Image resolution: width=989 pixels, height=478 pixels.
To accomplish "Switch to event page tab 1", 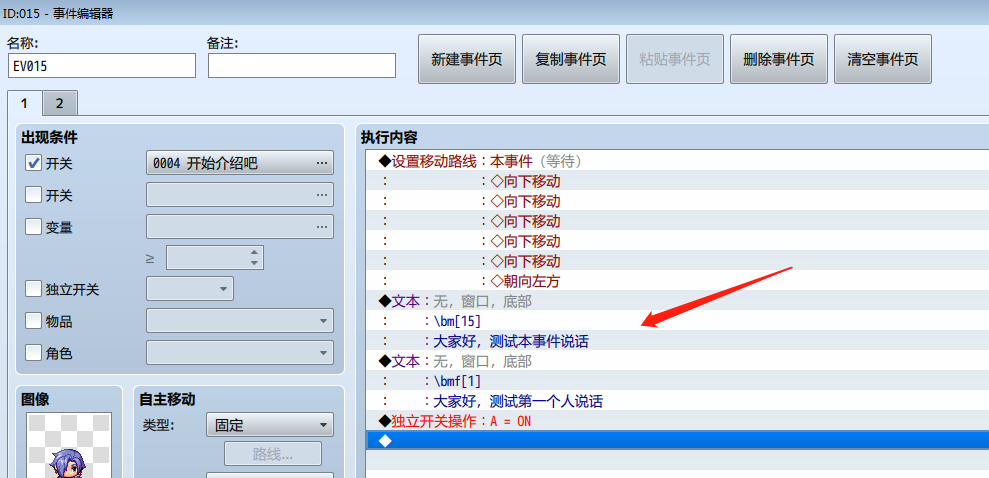I will tap(25, 103).
